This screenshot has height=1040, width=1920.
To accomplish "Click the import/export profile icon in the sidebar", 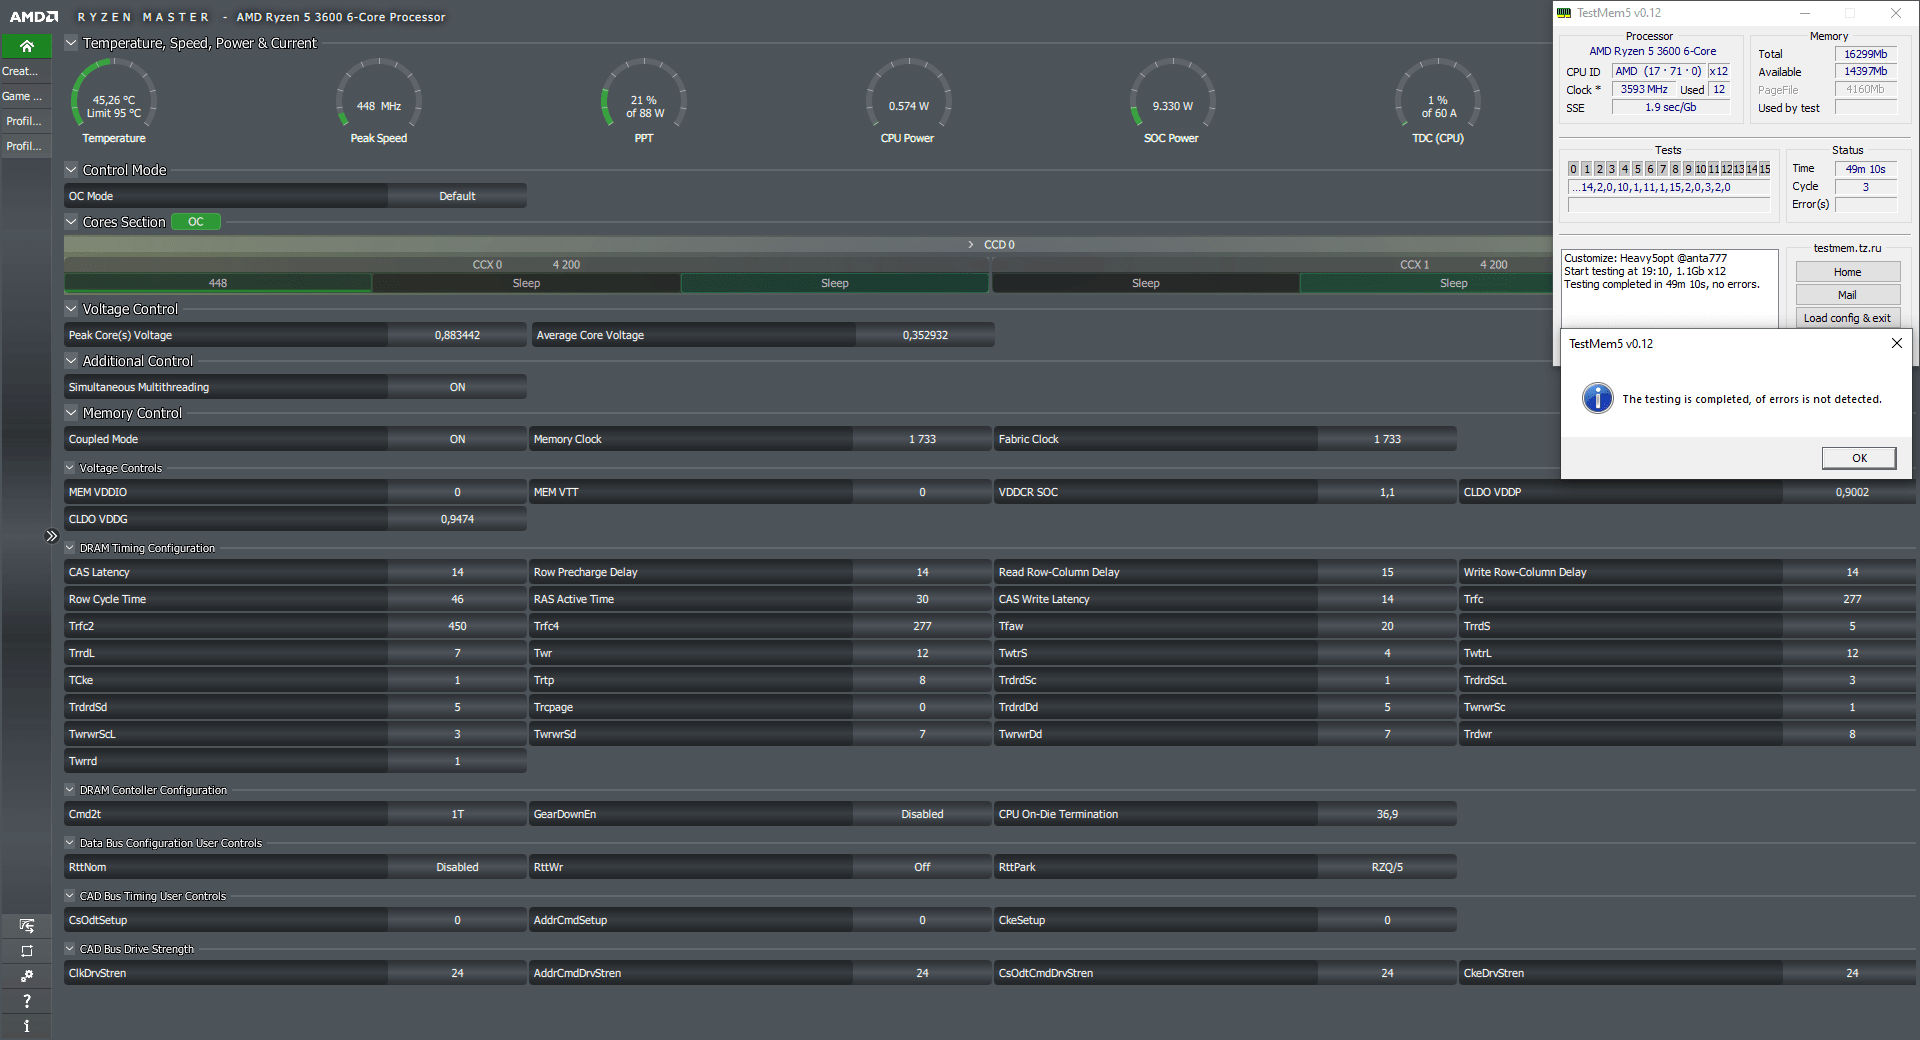I will pyautogui.click(x=26, y=926).
